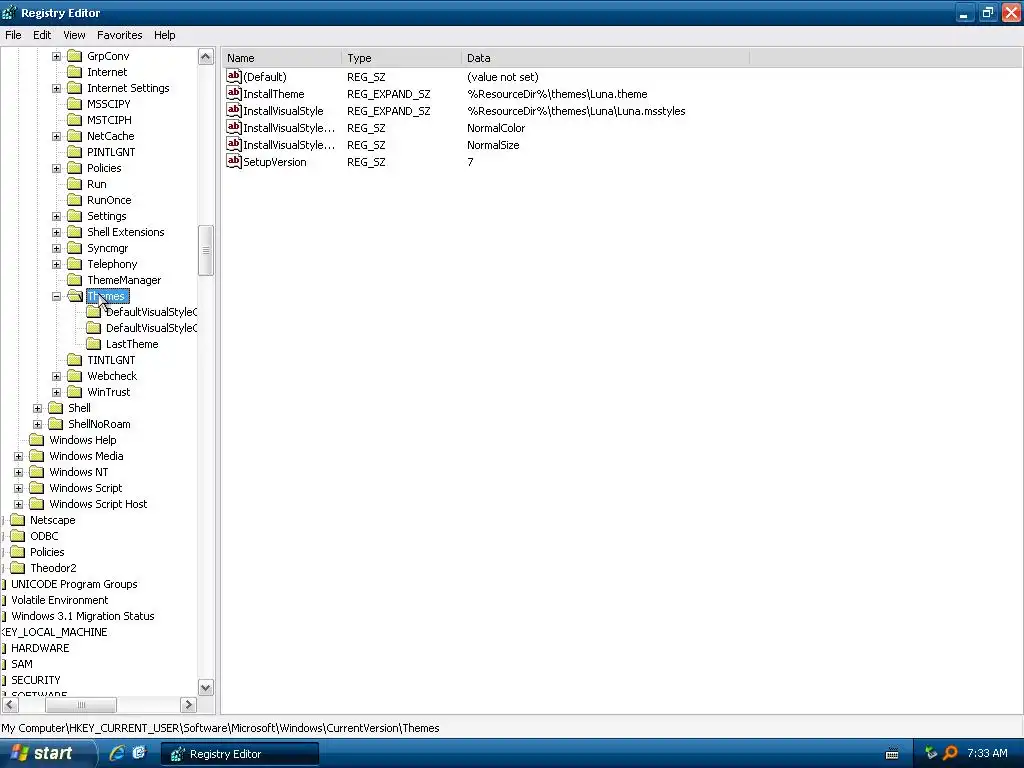Click the (Default) value string icon

(x=234, y=76)
